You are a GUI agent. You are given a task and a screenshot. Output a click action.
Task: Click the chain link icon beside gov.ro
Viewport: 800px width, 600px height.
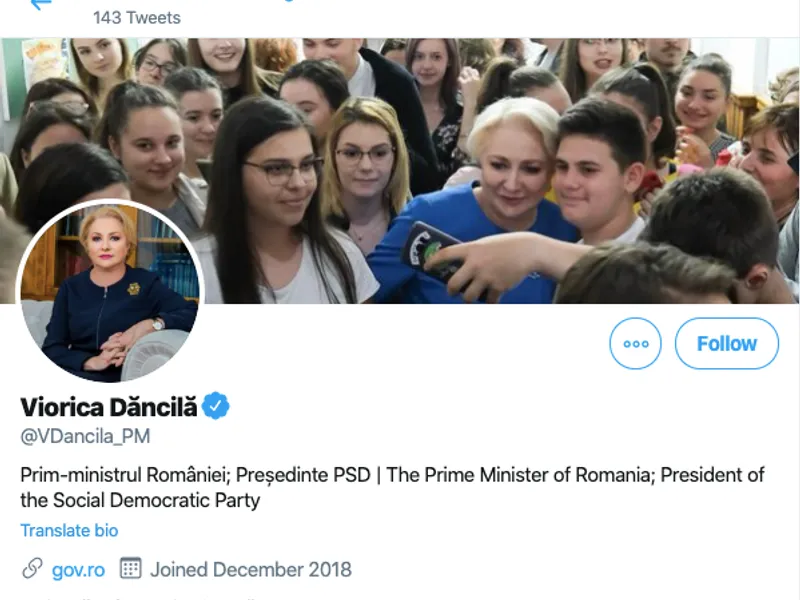tap(33, 569)
